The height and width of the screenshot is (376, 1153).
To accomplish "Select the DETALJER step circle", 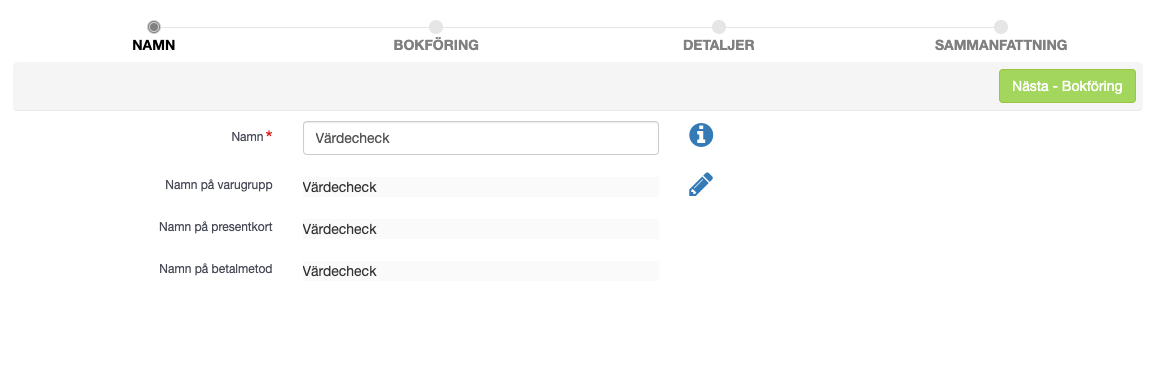I will [x=718, y=27].
